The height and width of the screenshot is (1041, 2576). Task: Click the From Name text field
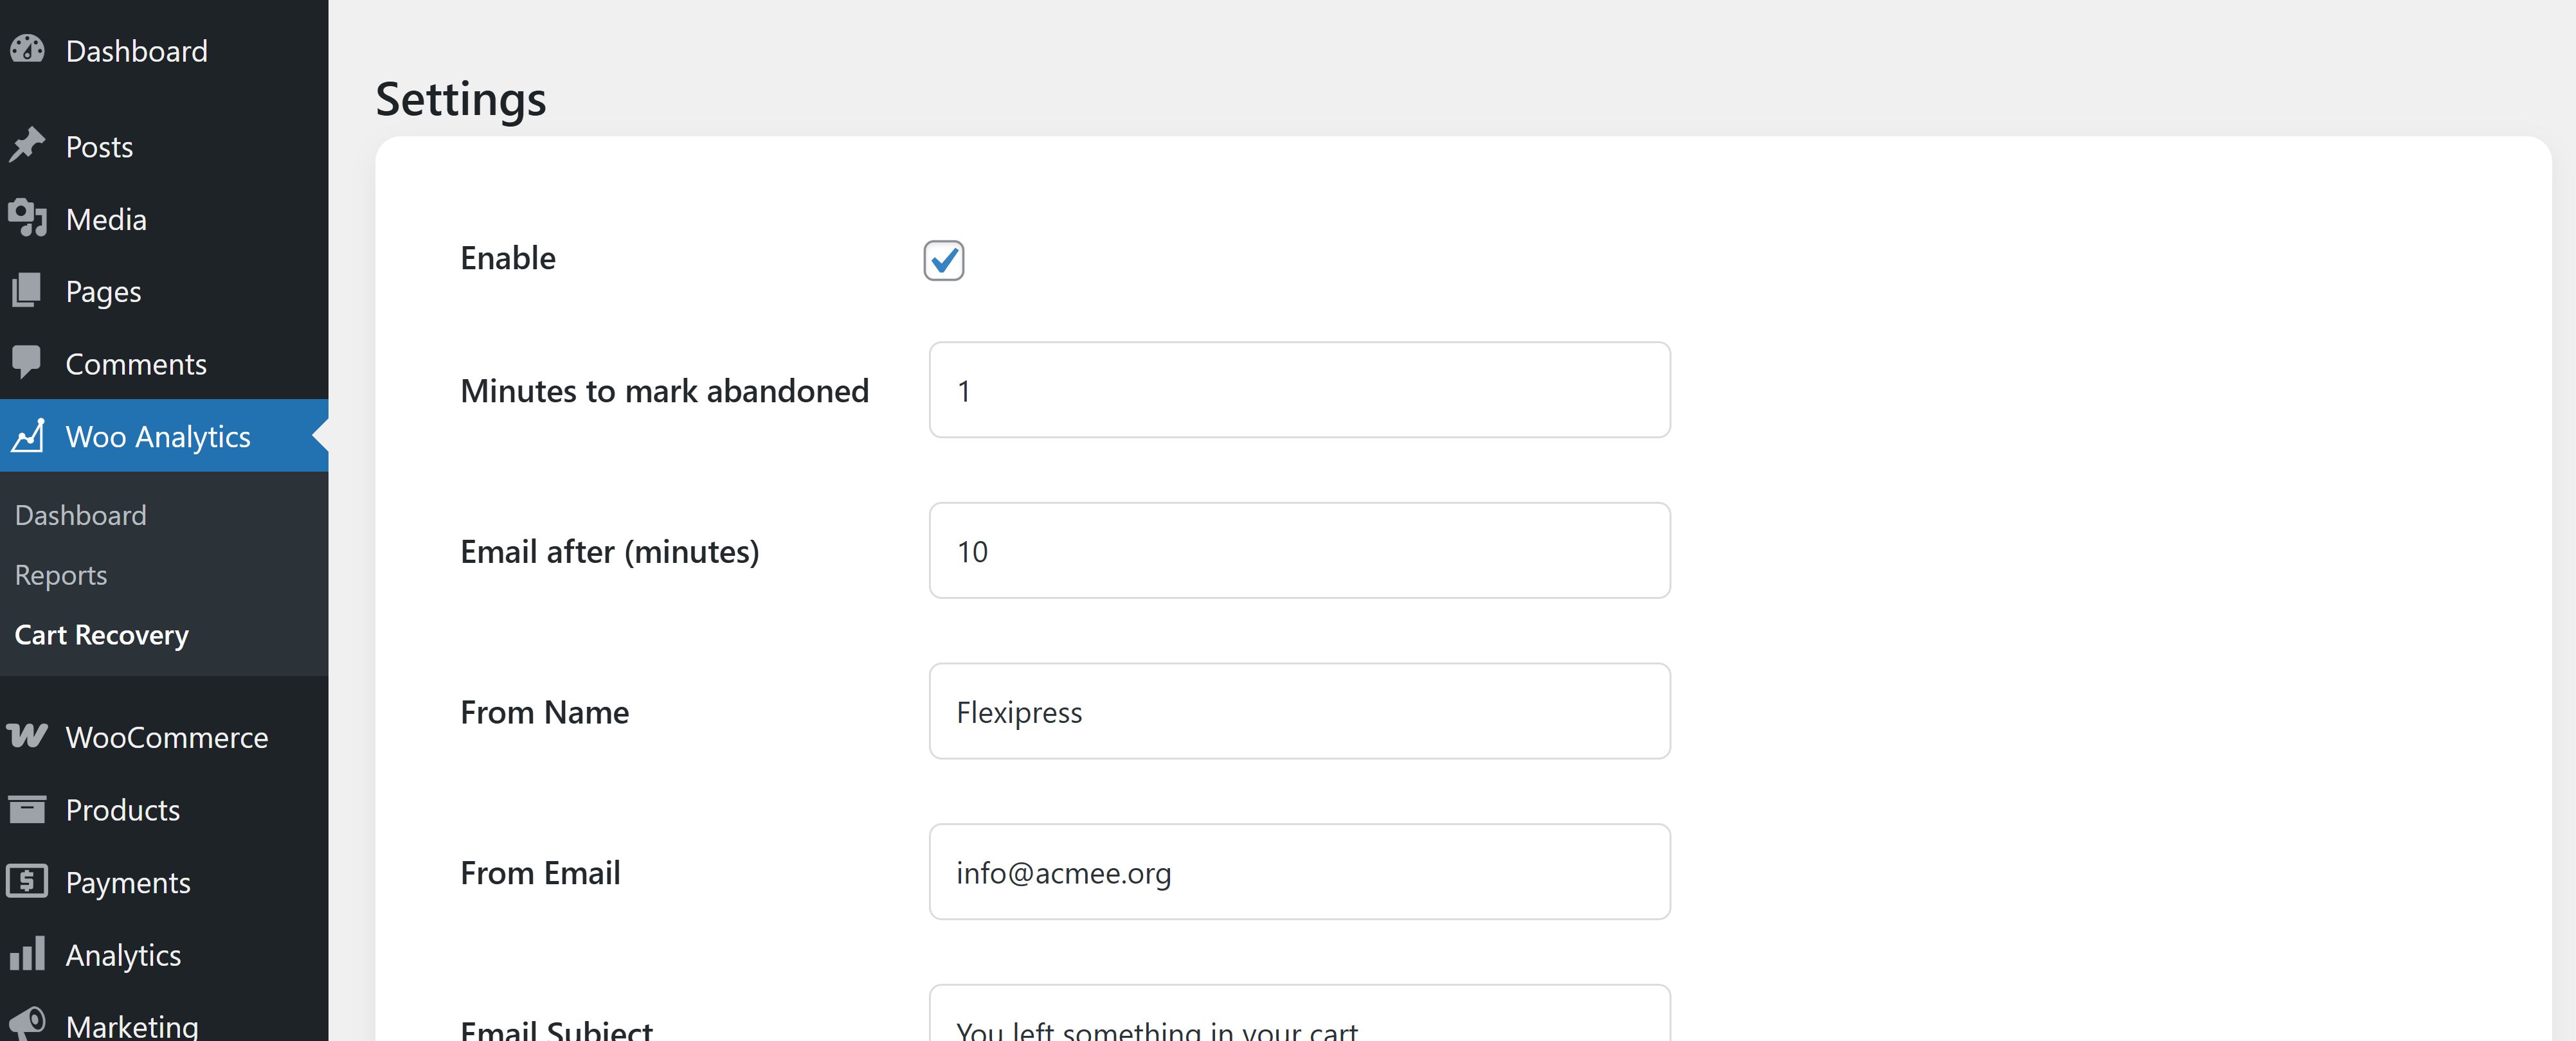[1299, 711]
